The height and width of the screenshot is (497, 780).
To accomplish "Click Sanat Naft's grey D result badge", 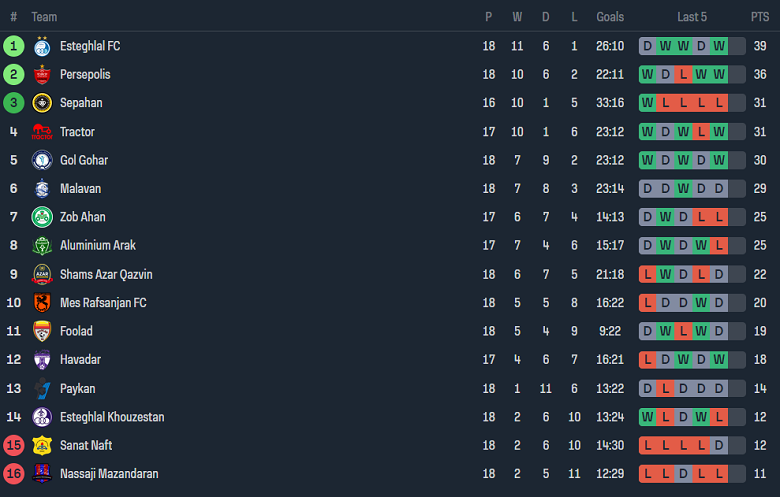I will coord(719,445).
